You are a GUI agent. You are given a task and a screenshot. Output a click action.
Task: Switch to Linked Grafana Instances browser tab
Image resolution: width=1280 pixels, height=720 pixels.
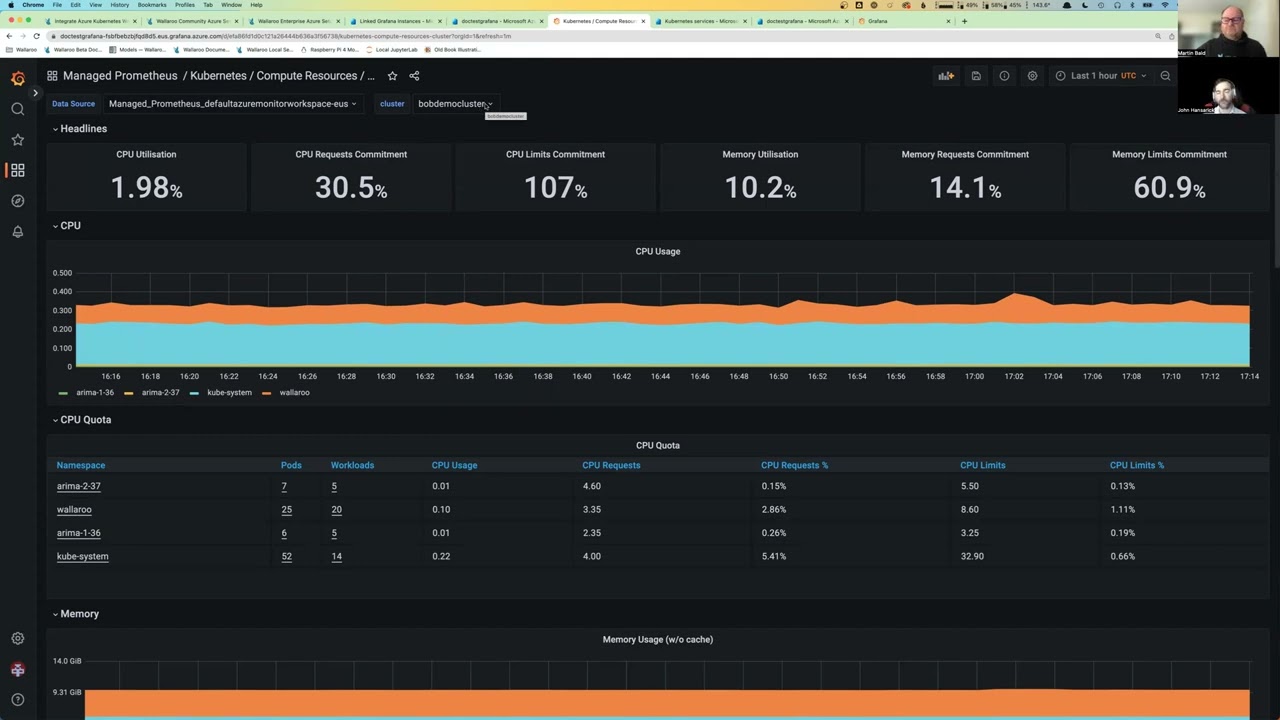pyautogui.click(x=395, y=21)
